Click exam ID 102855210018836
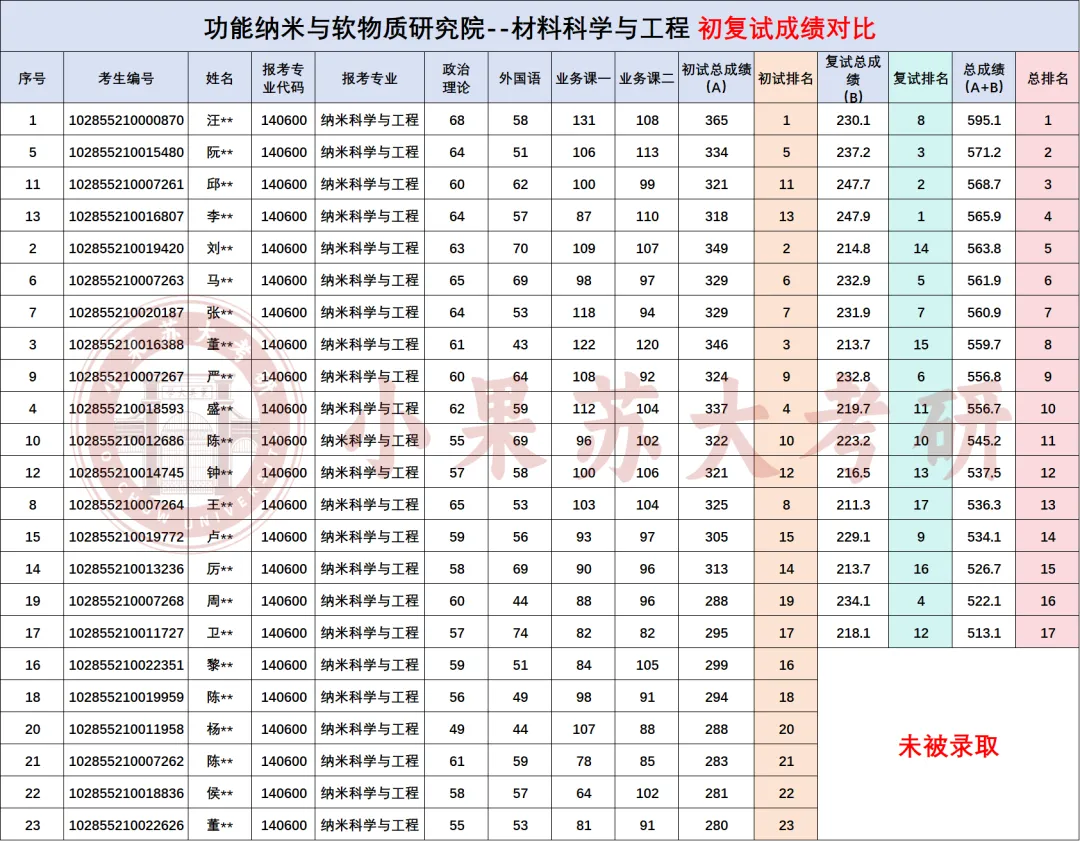The height and width of the screenshot is (841, 1080). click(126, 793)
